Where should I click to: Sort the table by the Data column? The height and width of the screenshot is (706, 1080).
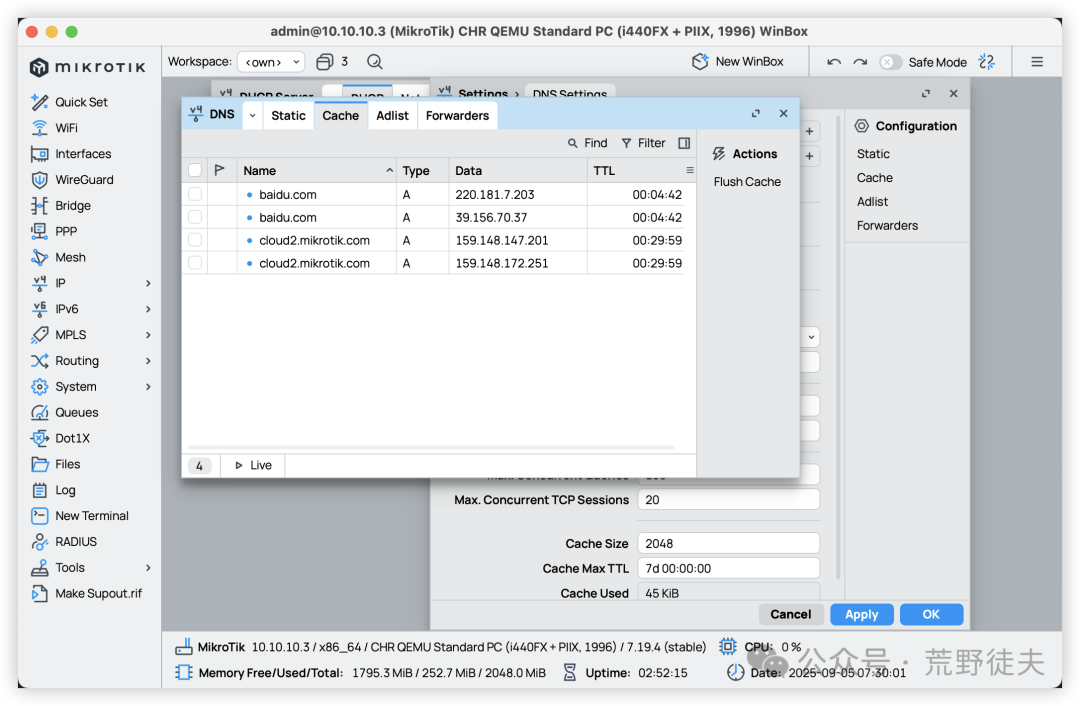tap(518, 170)
